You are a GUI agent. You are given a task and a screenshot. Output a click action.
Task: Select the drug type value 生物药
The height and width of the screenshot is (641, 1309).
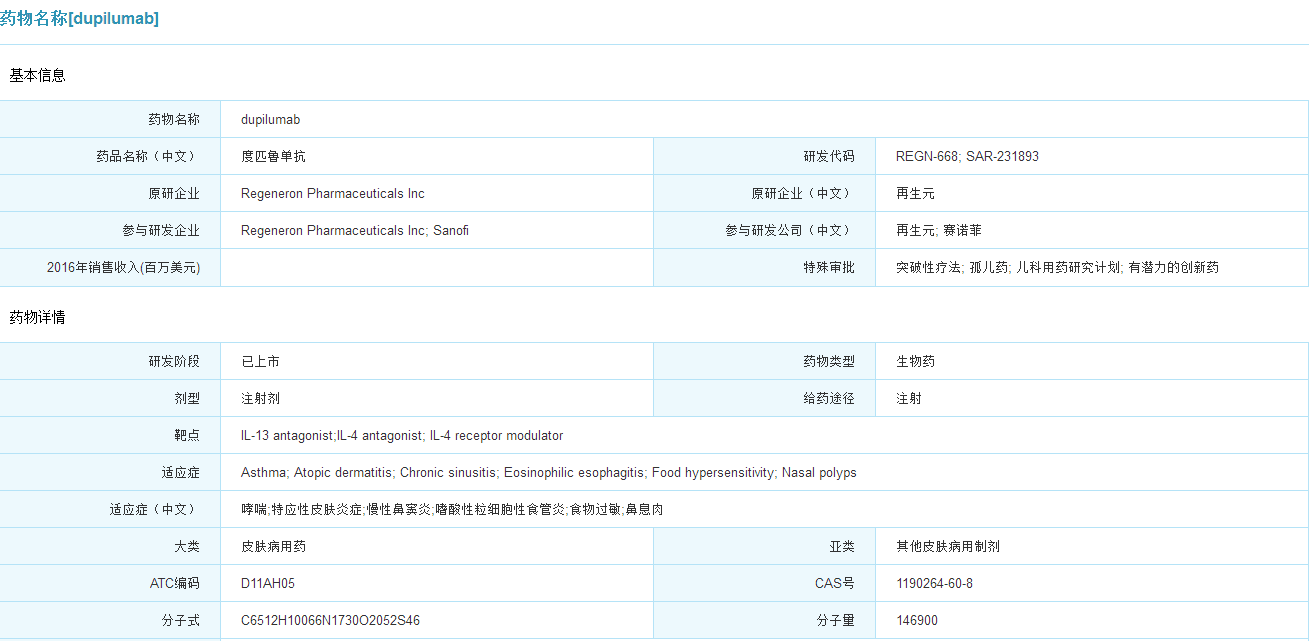[x=915, y=361]
